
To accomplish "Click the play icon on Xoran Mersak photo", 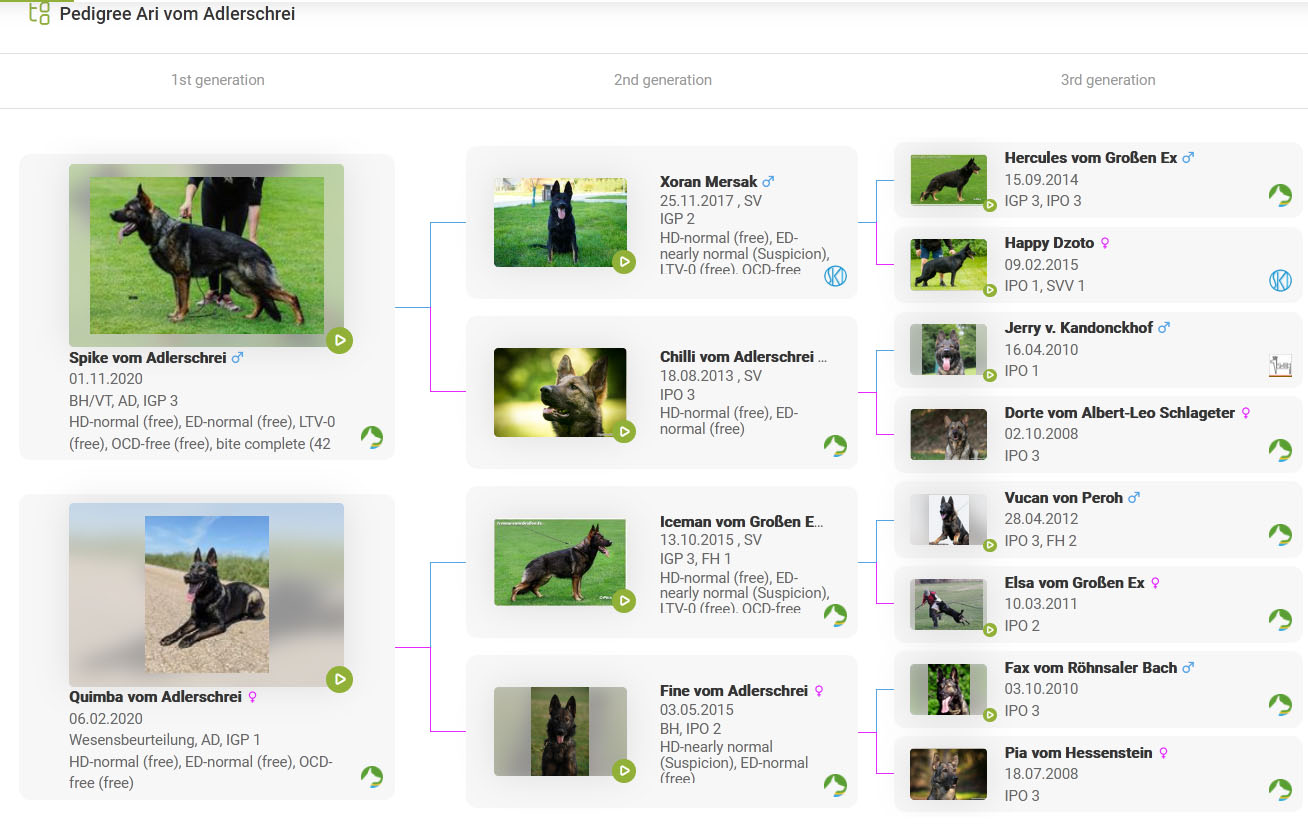I will 624,262.
